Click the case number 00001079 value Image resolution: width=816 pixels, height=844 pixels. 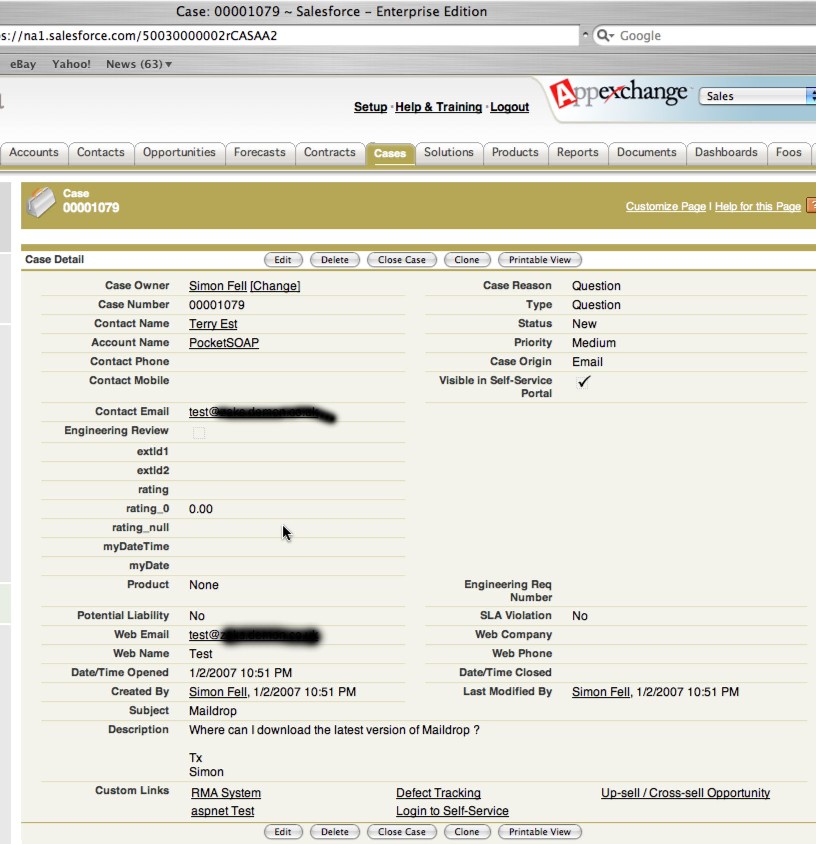pyautogui.click(x=217, y=305)
